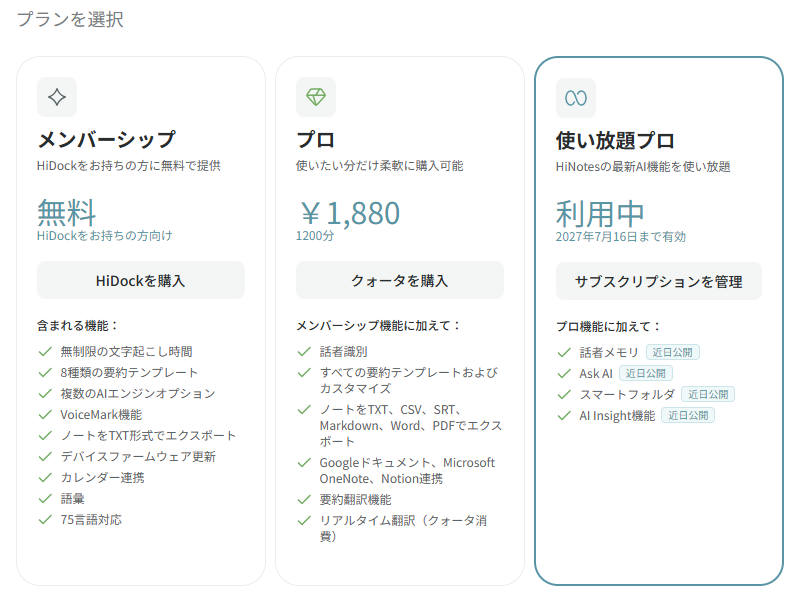This screenshot has height=592, width=792.
Task: Click the 近日公開 badge next to 話者メモリ
Action: pyautogui.click(x=673, y=352)
